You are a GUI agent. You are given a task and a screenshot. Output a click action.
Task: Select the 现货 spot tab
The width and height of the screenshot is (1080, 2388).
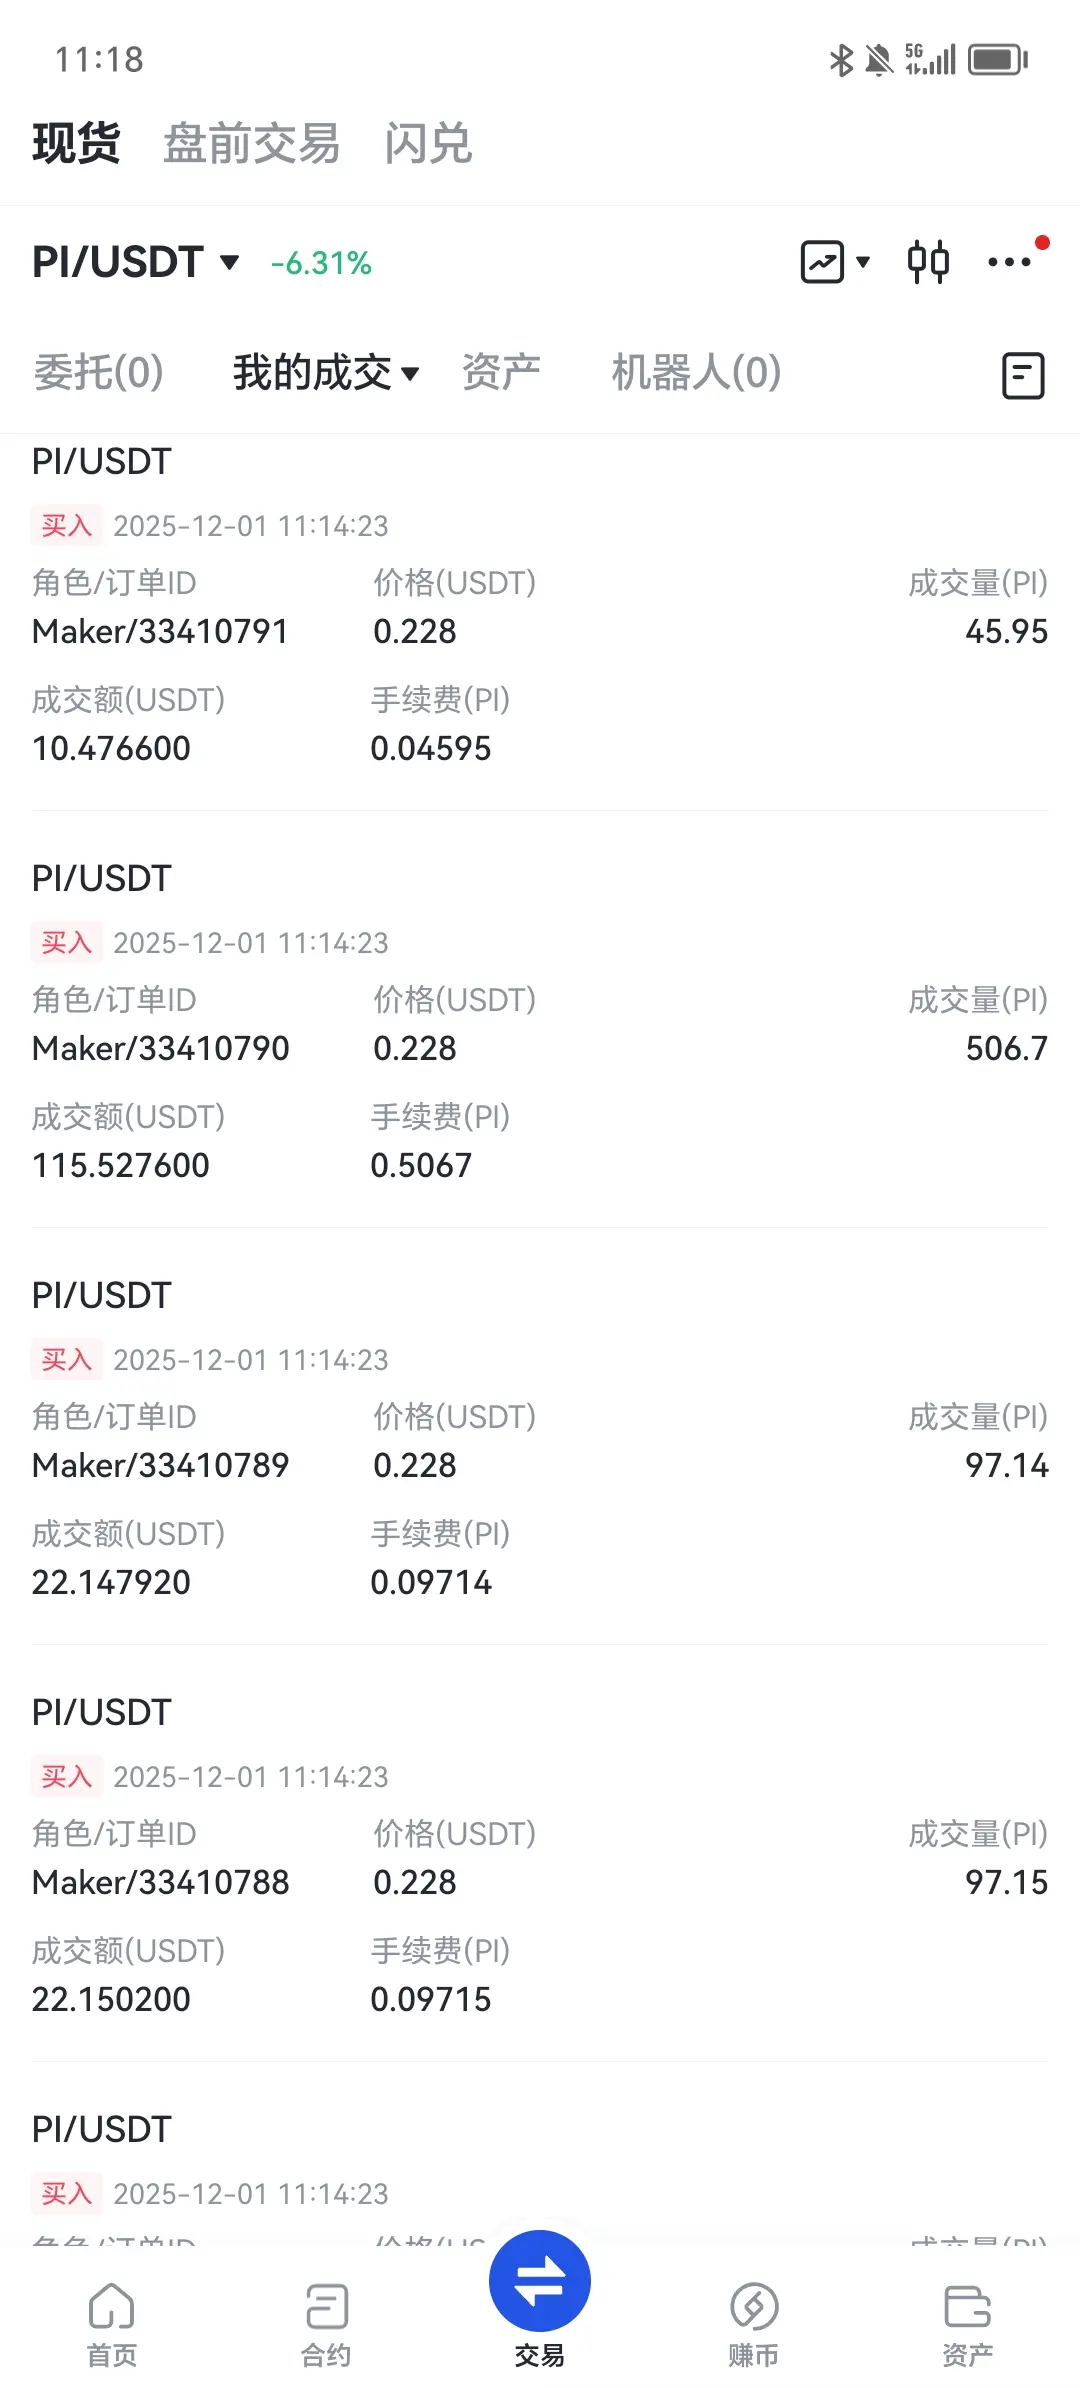pyautogui.click(x=76, y=143)
